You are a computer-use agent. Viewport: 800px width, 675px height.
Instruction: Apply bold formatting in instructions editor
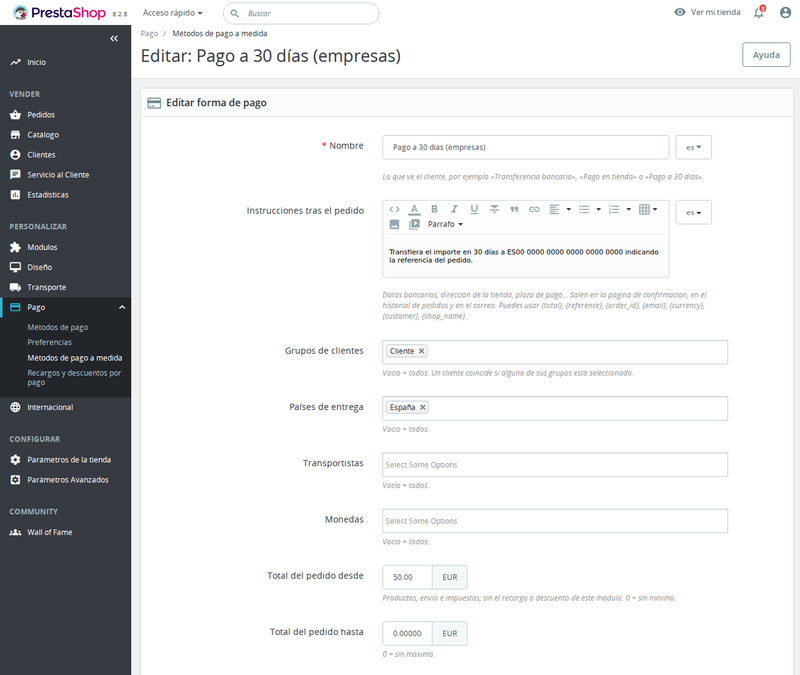coord(434,209)
